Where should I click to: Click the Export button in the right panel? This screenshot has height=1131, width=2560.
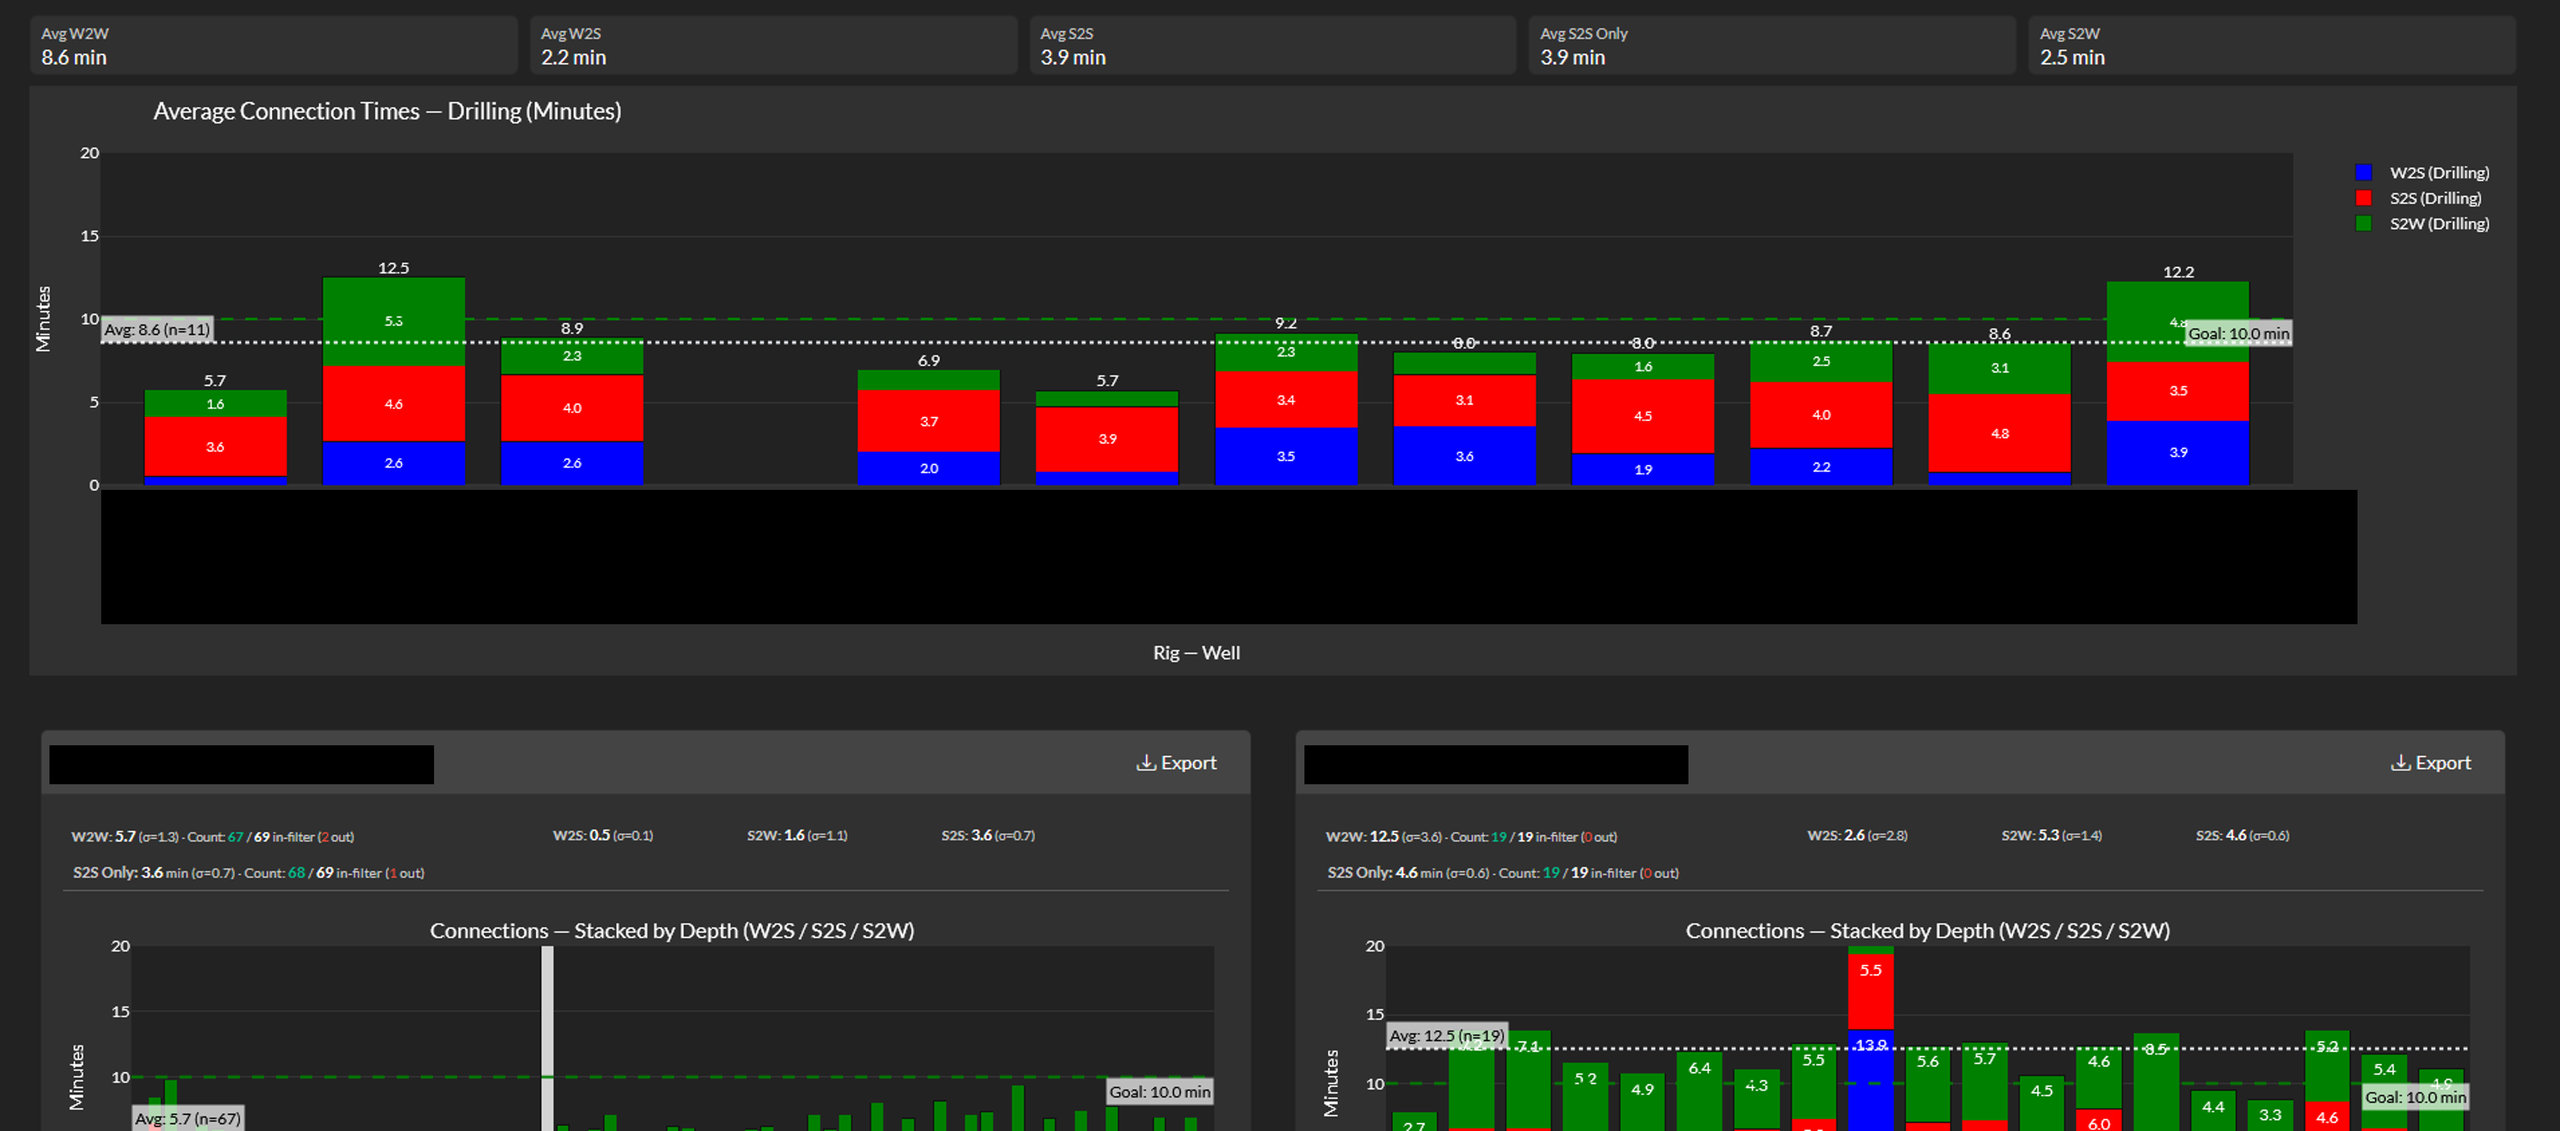coord(2430,763)
